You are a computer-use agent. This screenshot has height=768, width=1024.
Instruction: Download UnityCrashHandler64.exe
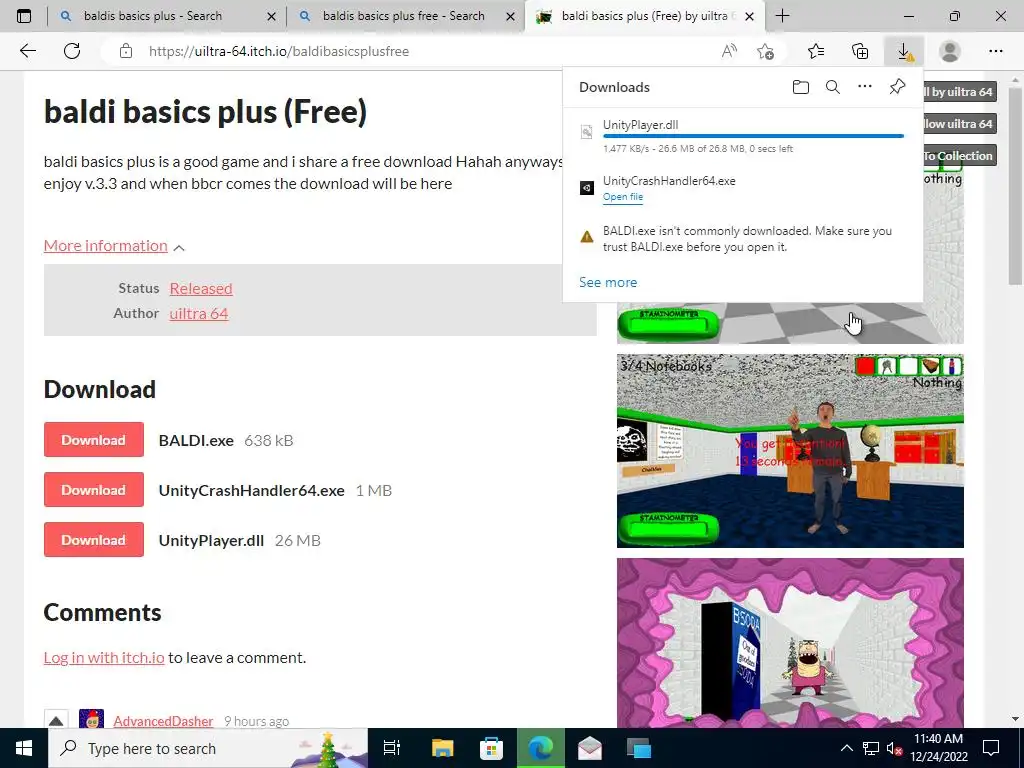(93, 490)
